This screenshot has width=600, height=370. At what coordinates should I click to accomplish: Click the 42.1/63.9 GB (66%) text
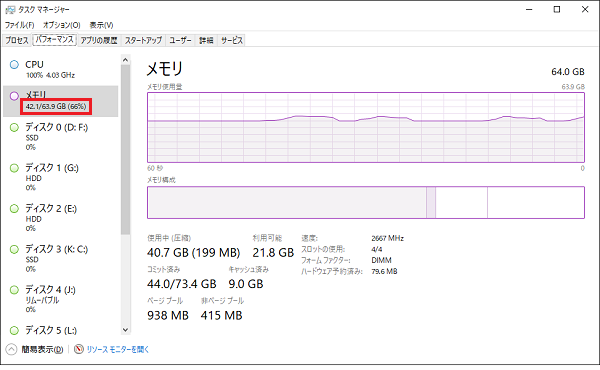56,106
